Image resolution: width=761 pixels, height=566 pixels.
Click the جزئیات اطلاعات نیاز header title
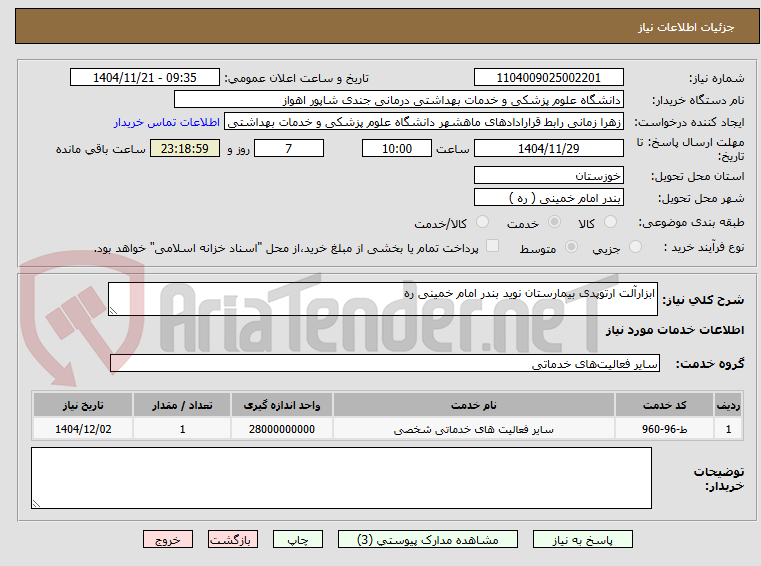click(x=685, y=27)
